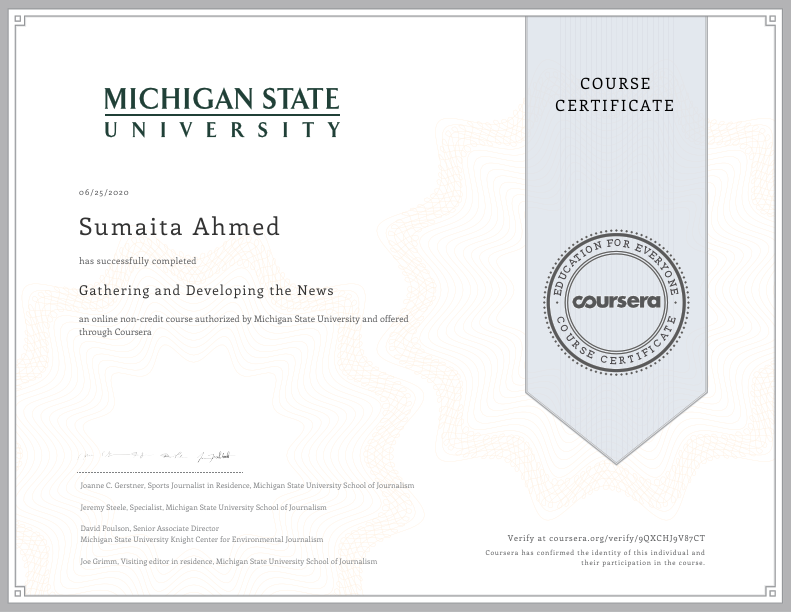Click the Jeremy Steele, Specialist line
This screenshot has width=792, height=612.
203,507
